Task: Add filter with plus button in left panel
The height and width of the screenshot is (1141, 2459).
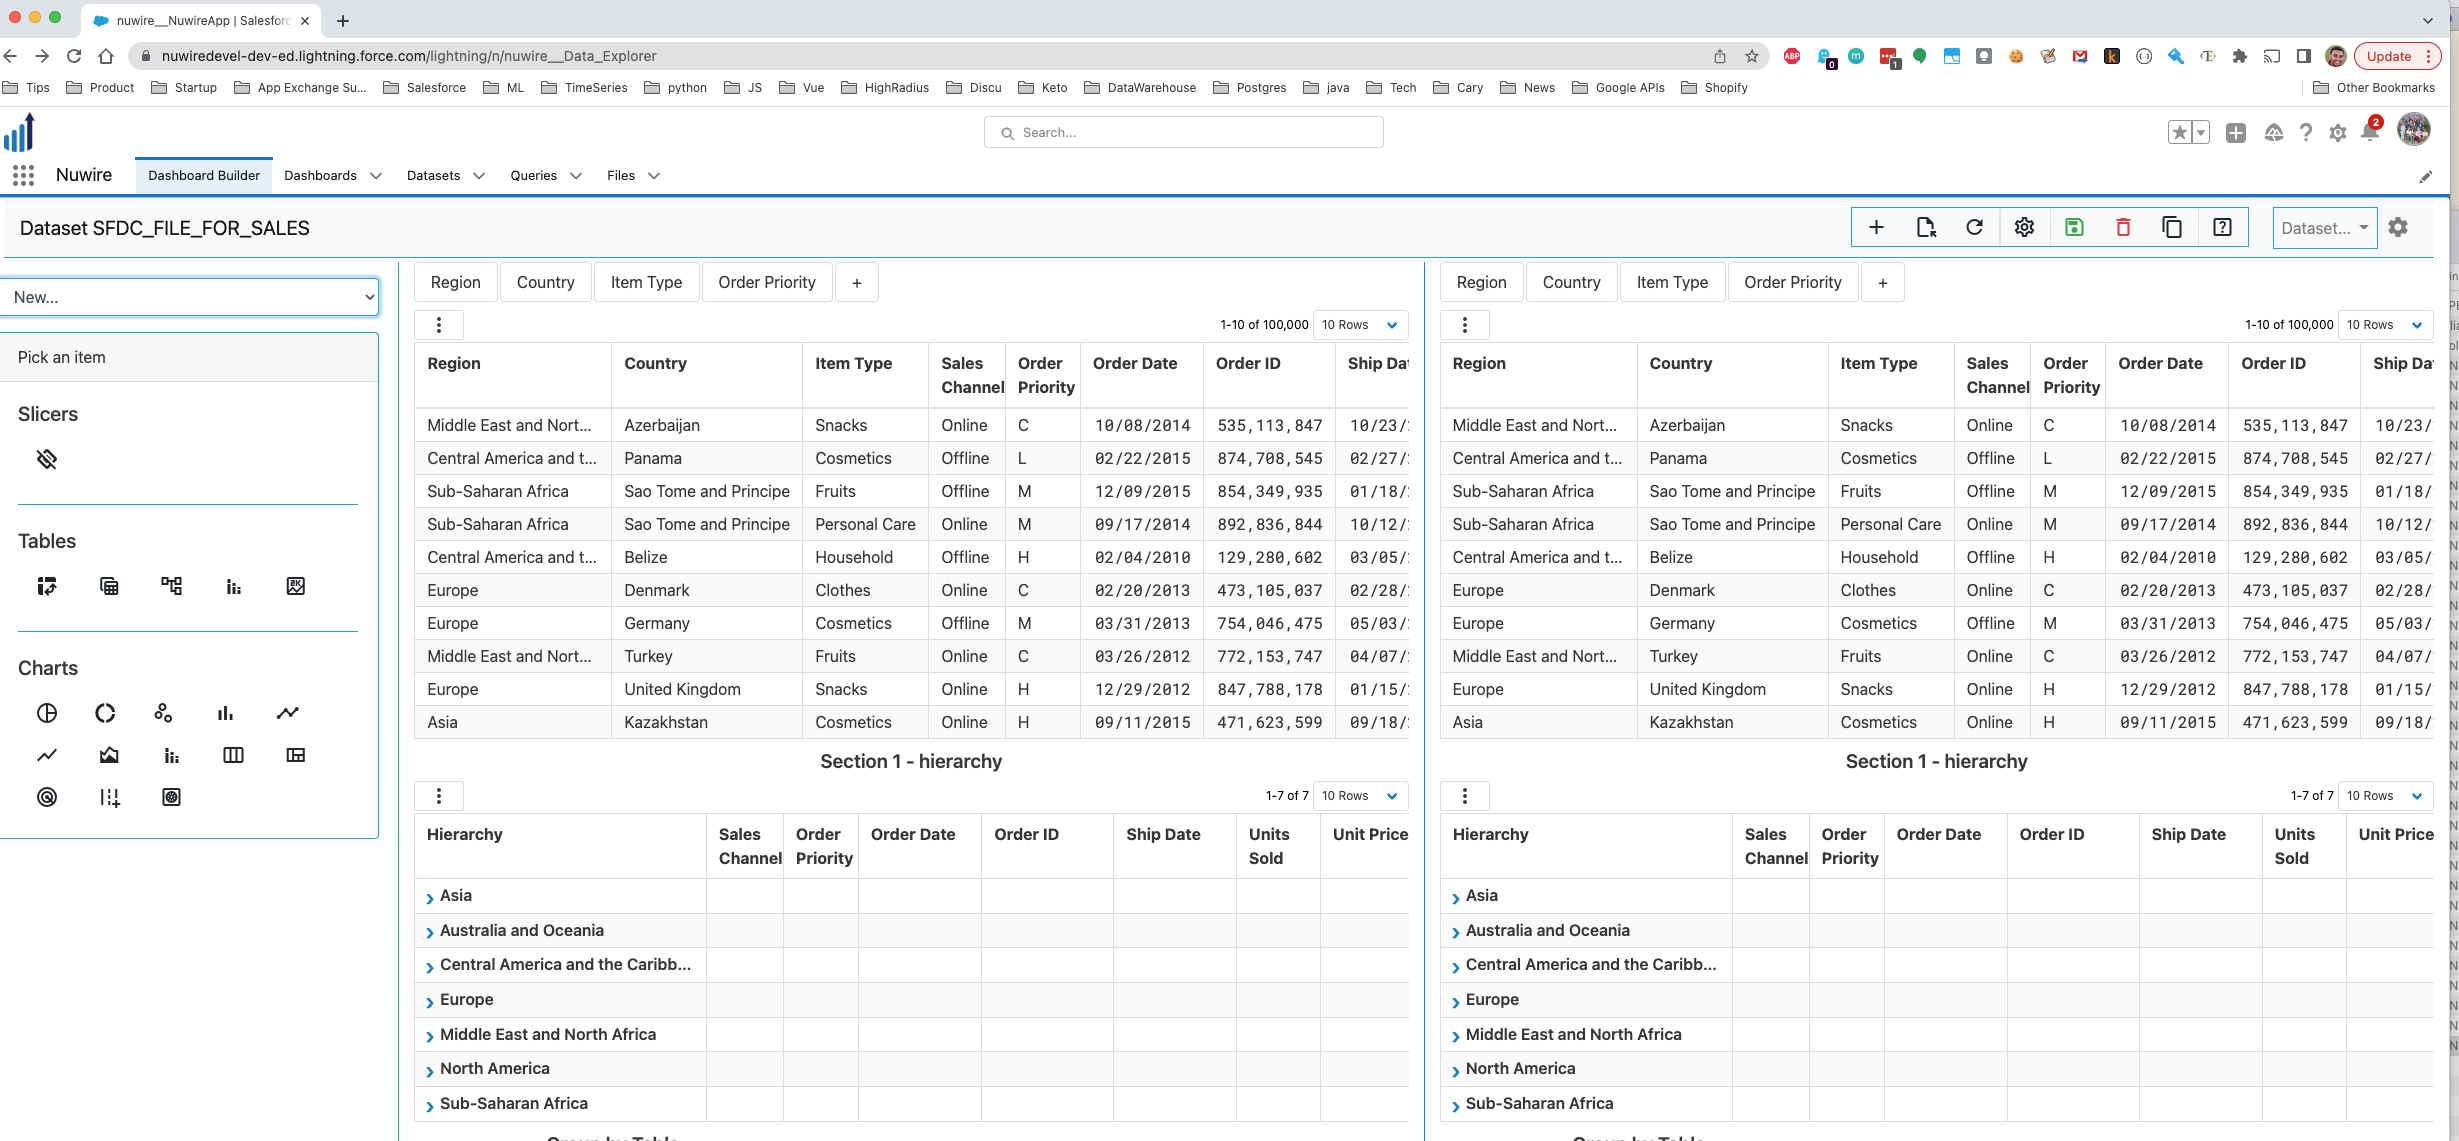Action: [x=857, y=283]
